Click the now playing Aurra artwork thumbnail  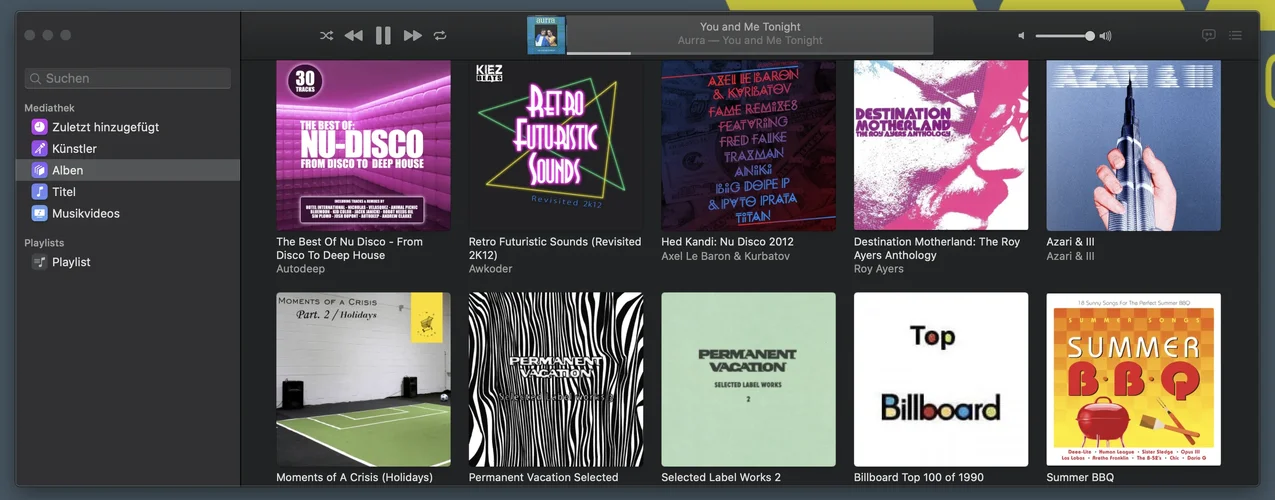click(546, 35)
